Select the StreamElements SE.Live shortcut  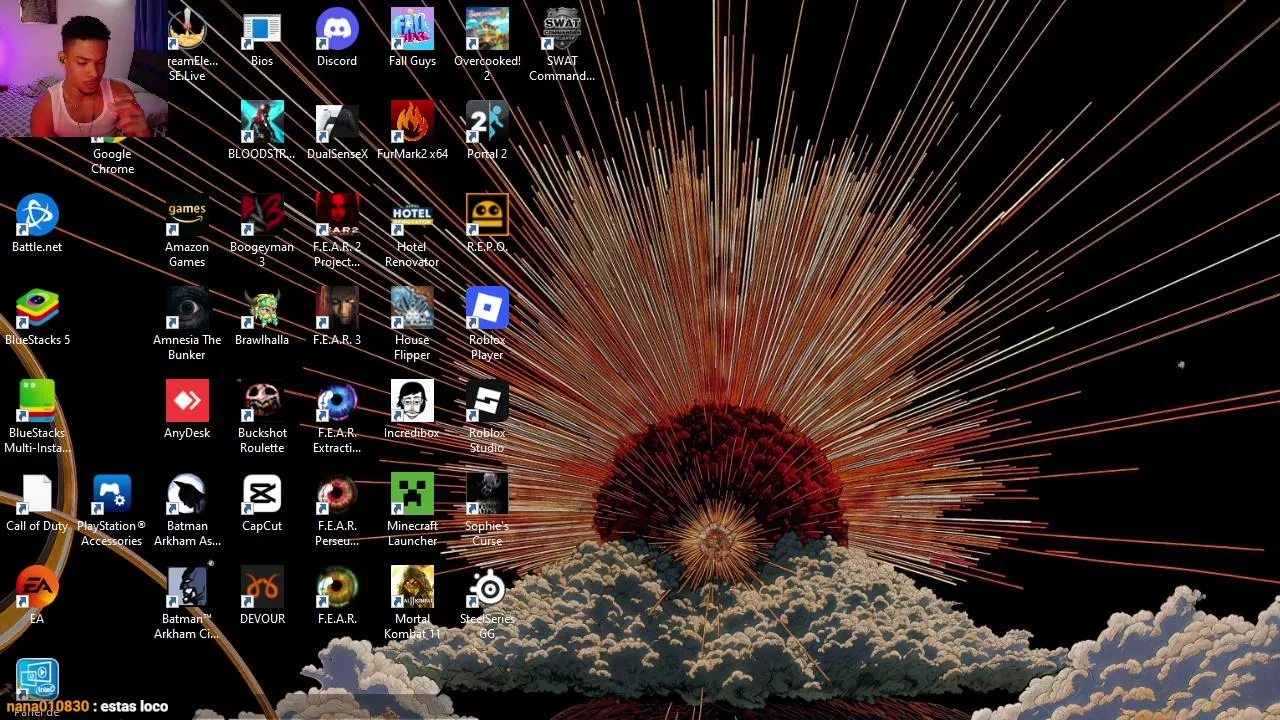pyautogui.click(x=187, y=46)
